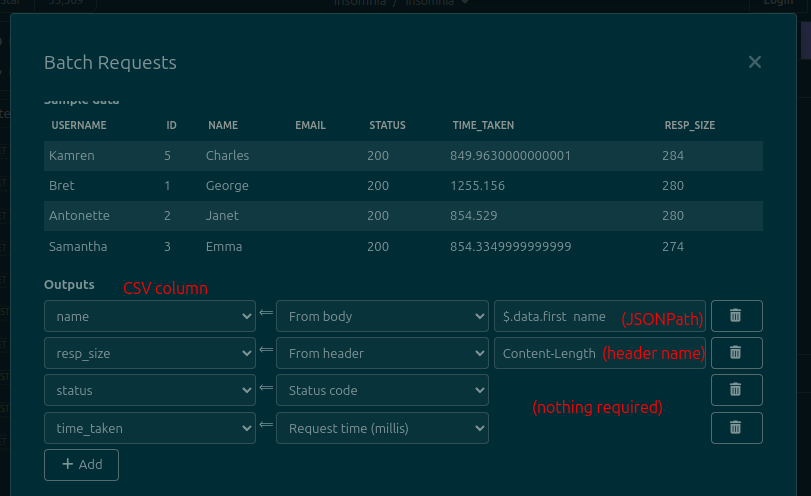Select the Samantha username cell
This screenshot has height=496, width=811.
[78, 247]
